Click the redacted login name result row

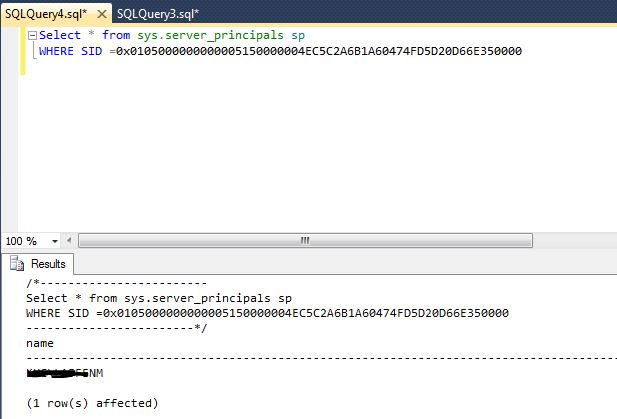pos(64,373)
